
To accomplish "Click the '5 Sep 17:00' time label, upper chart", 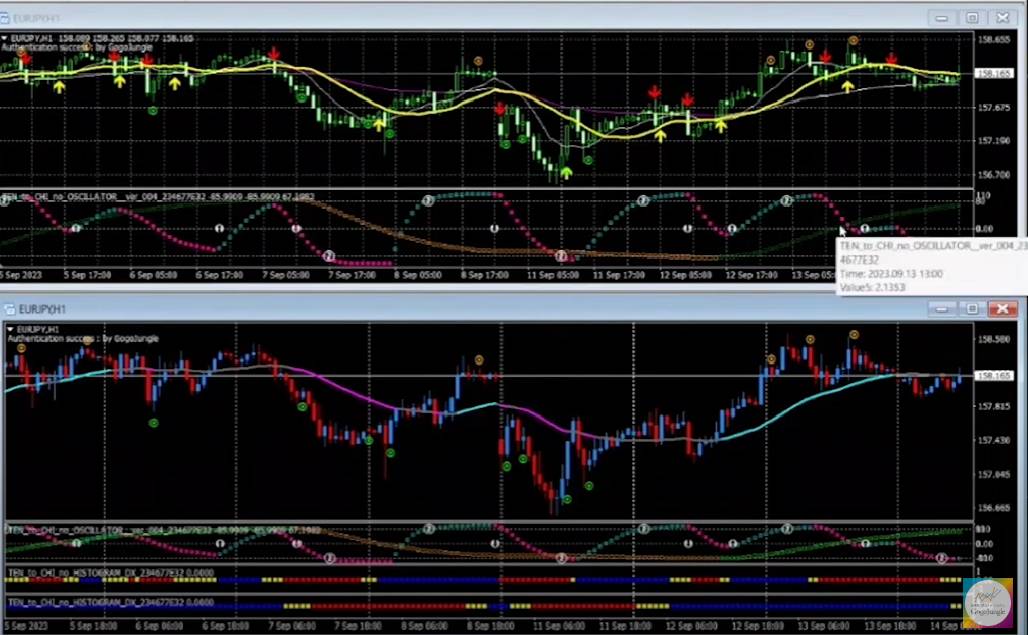I will [x=87, y=275].
